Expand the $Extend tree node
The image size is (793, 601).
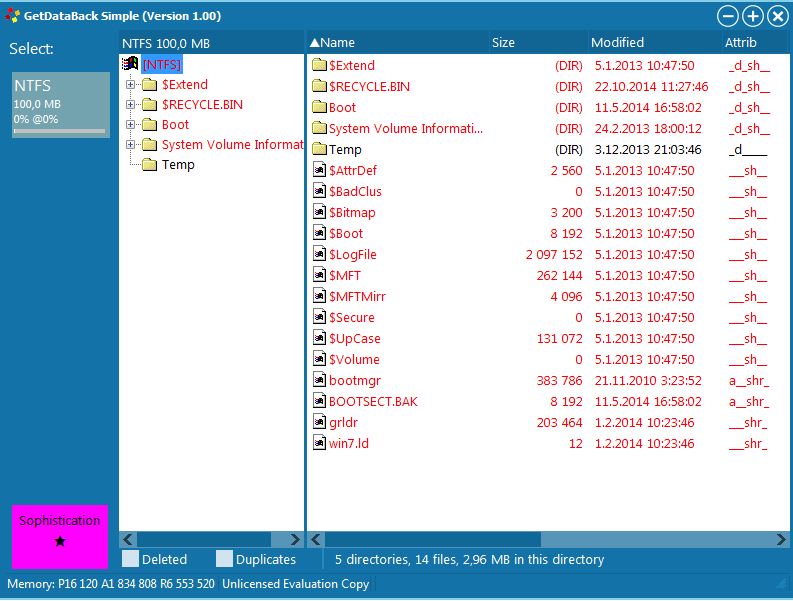click(x=130, y=84)
